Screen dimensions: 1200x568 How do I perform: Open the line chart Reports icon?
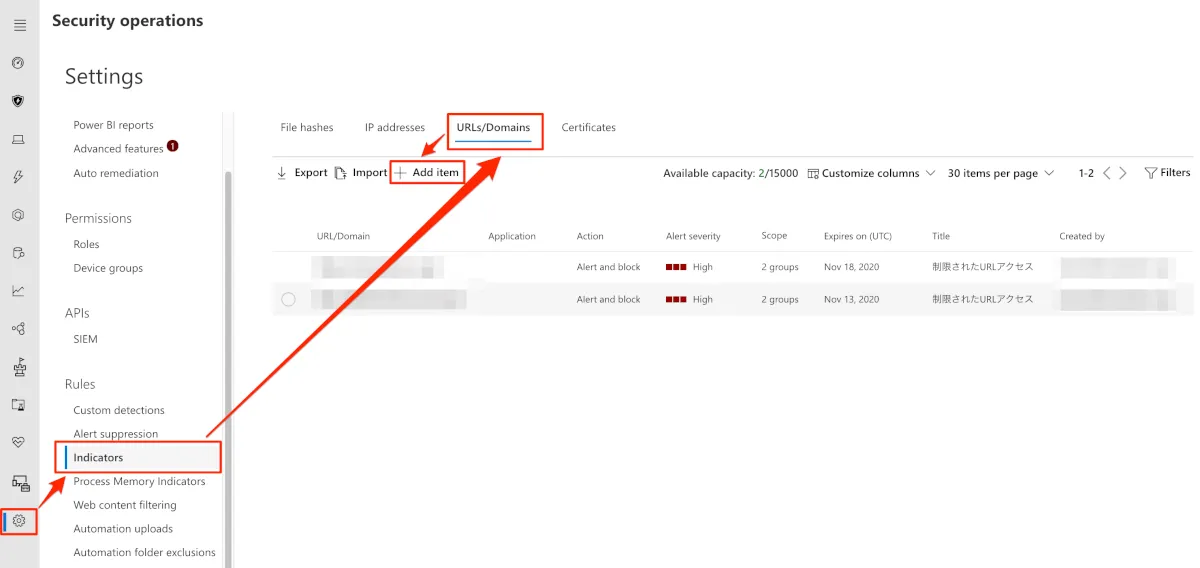click(x=18, y=291)
